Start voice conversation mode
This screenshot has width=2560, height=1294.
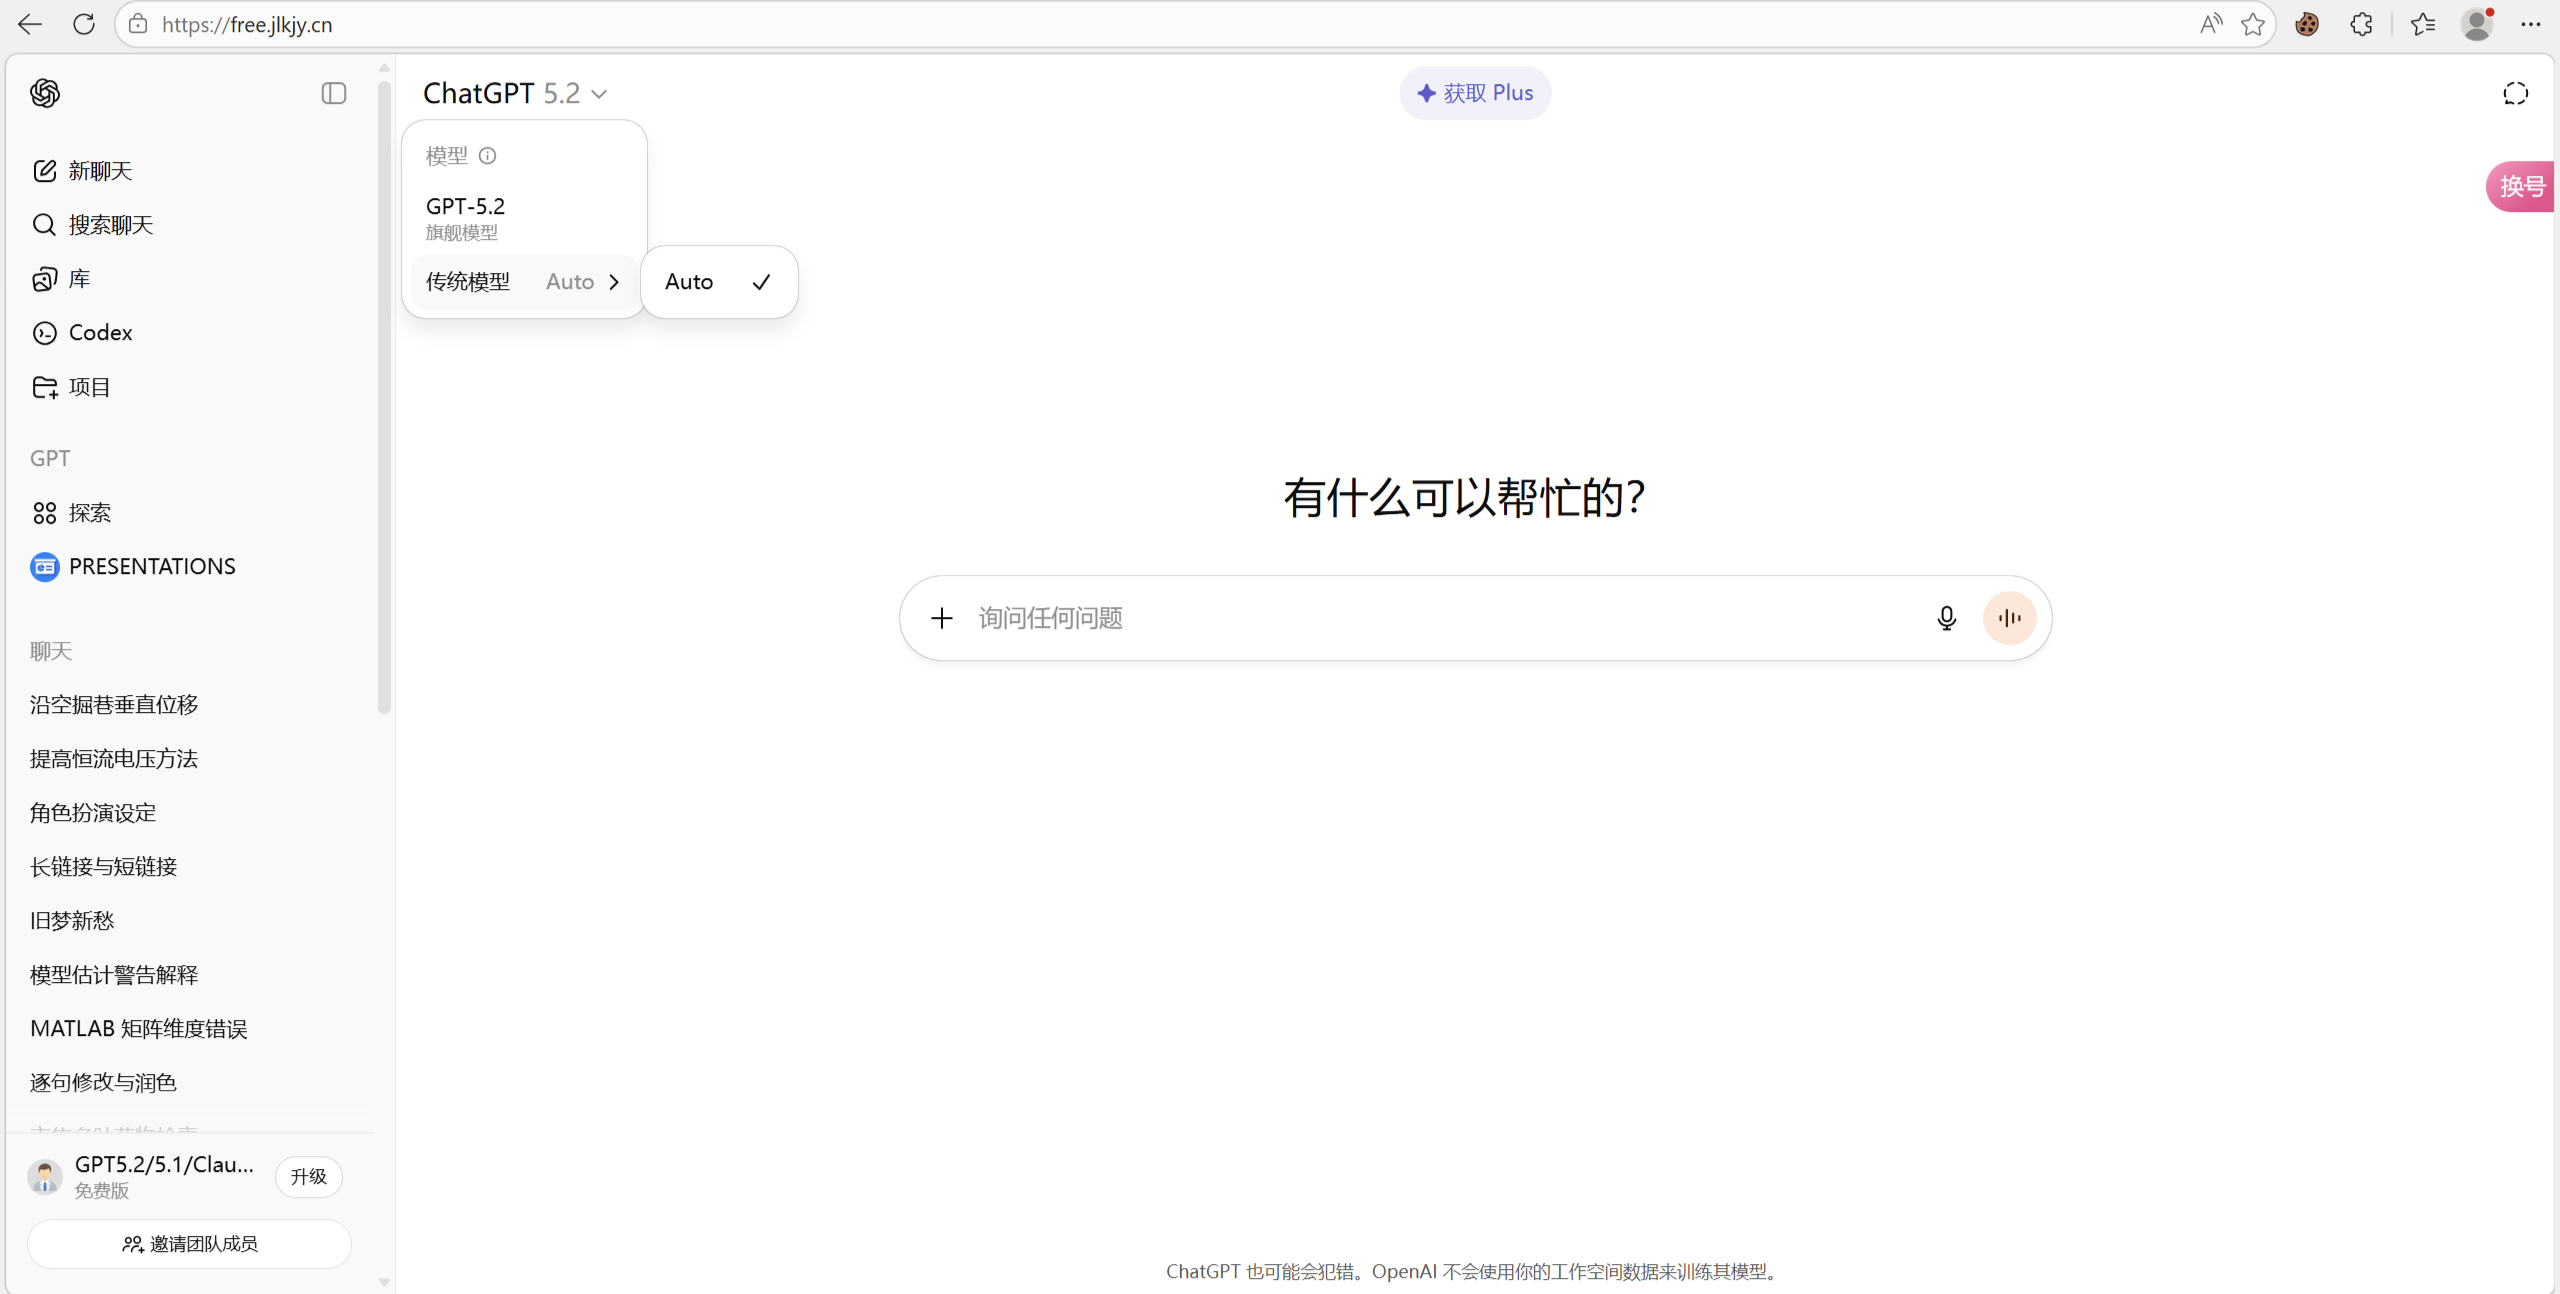[2009, 617]
